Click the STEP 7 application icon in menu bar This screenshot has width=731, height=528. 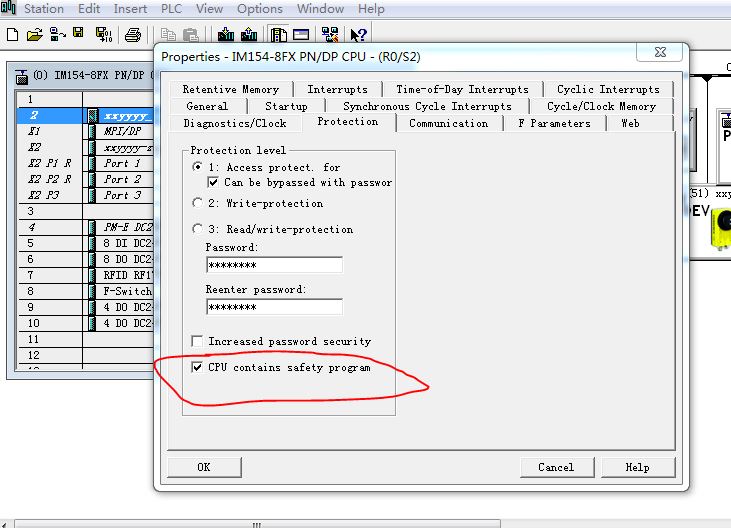pos(8,8)
